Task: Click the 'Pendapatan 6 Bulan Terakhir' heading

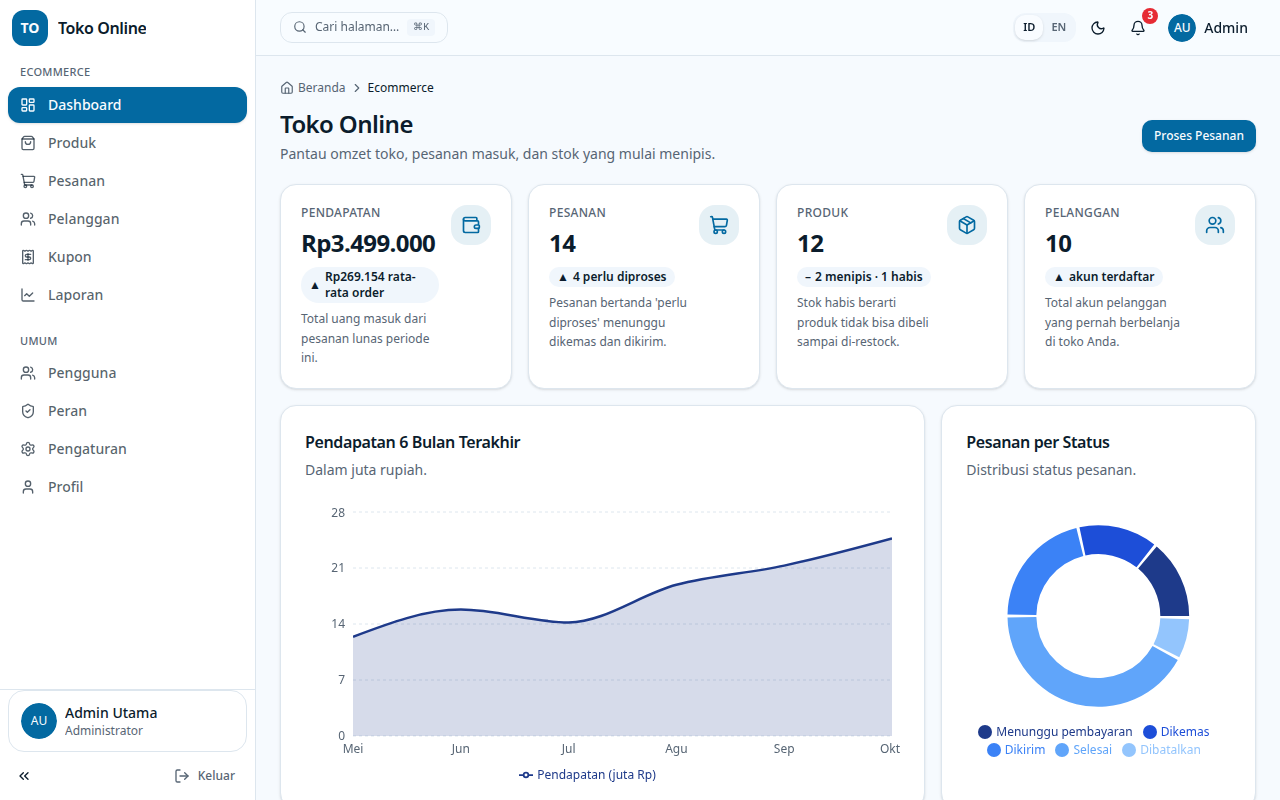Action: 413,442
